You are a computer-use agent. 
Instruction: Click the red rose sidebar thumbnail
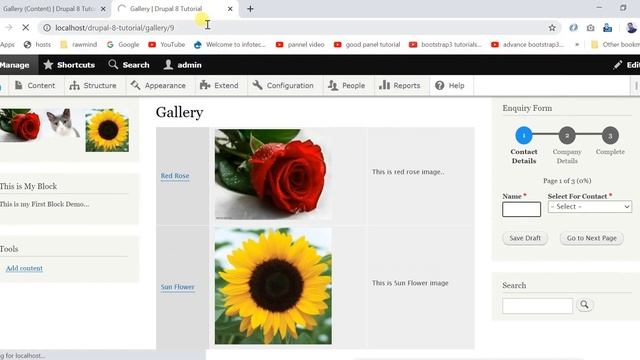tap(20, 125)
